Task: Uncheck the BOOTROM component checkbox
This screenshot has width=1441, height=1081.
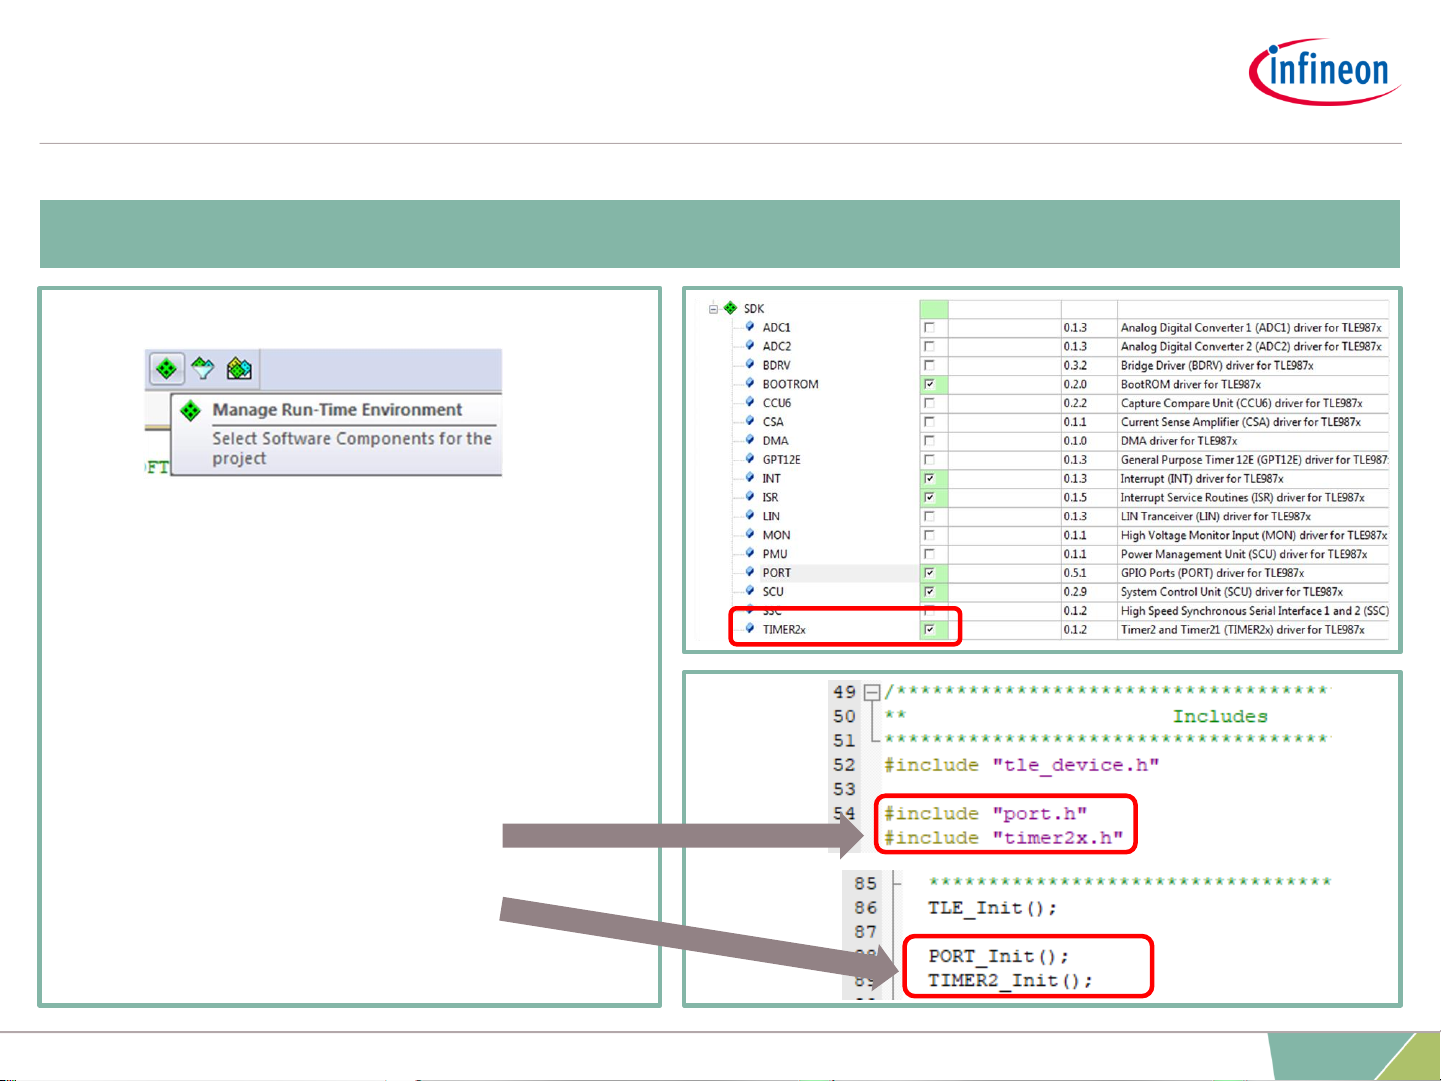Action: (930, 384)
